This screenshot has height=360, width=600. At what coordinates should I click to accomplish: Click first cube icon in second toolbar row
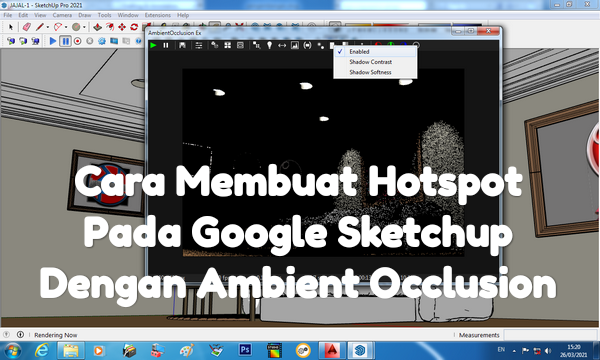pyautogui.click(x=11, y=41)
